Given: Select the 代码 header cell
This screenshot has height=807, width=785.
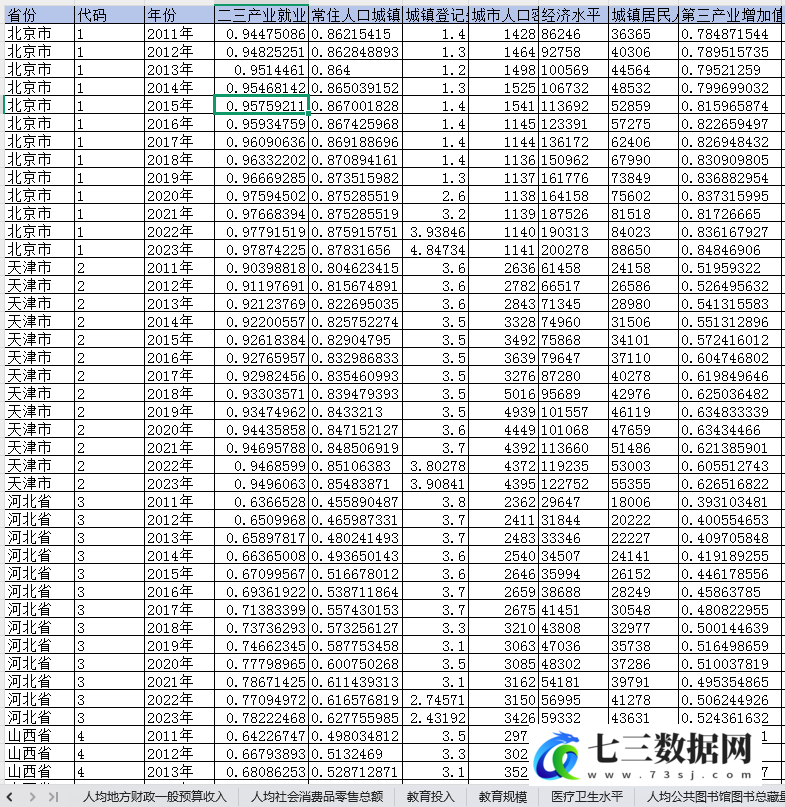Looking at the screenshot, I should point(110,15).
